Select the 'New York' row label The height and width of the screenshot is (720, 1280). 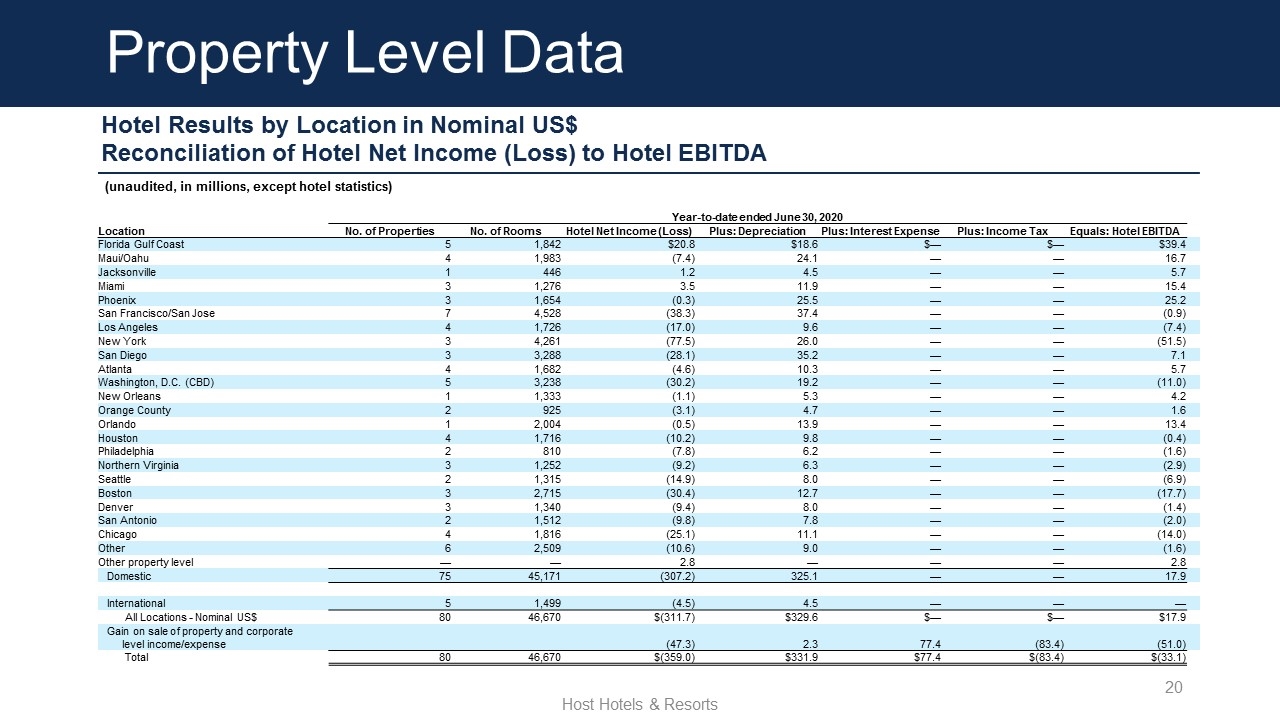(122, 341)
